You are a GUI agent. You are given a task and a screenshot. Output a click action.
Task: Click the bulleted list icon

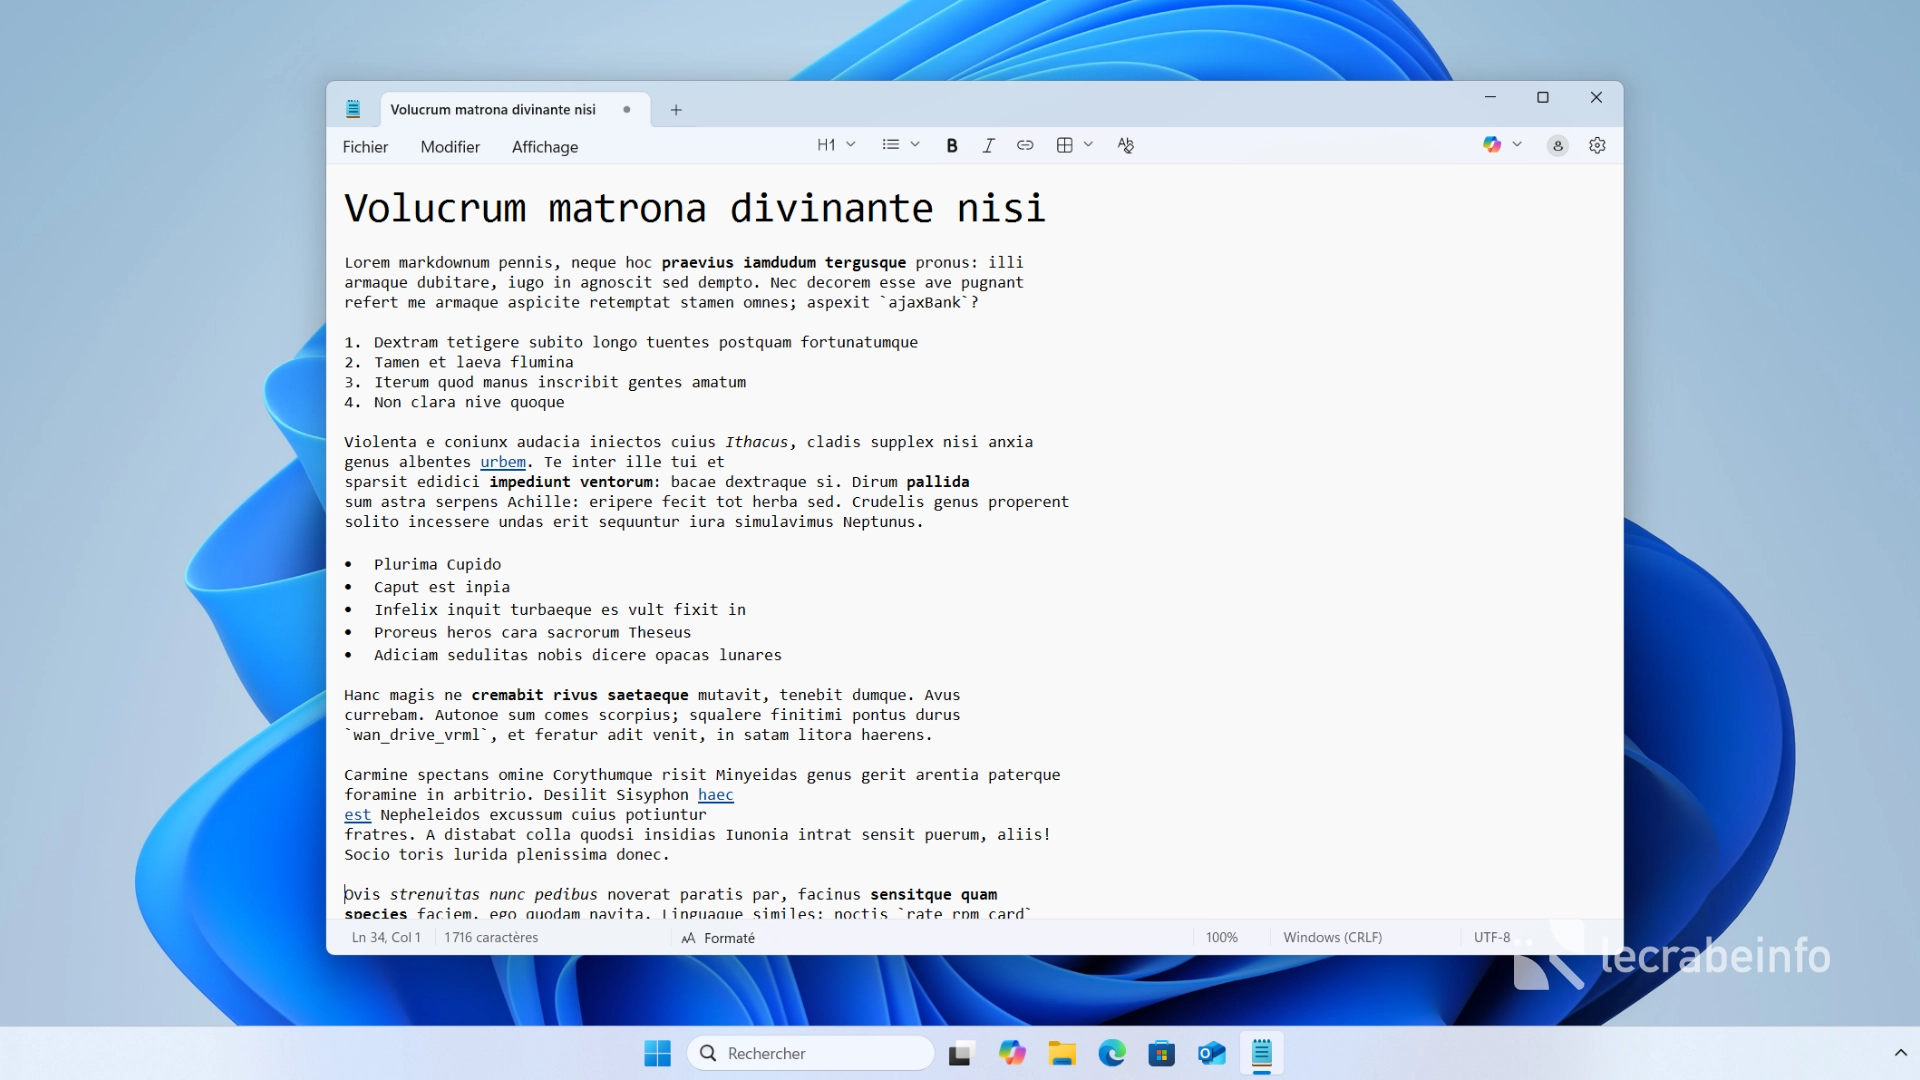pos(891,145)
